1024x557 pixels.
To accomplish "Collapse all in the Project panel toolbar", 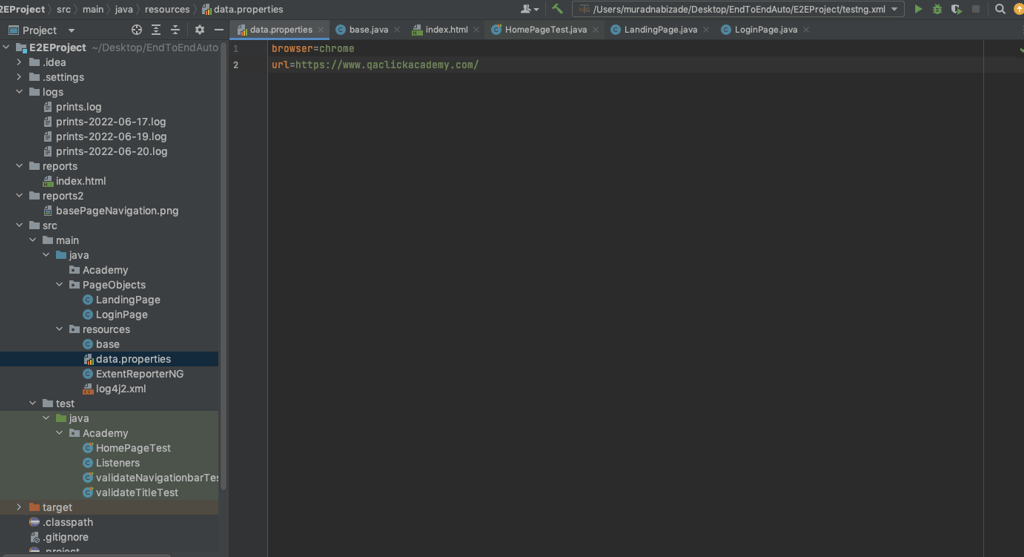I will [175, 30].
